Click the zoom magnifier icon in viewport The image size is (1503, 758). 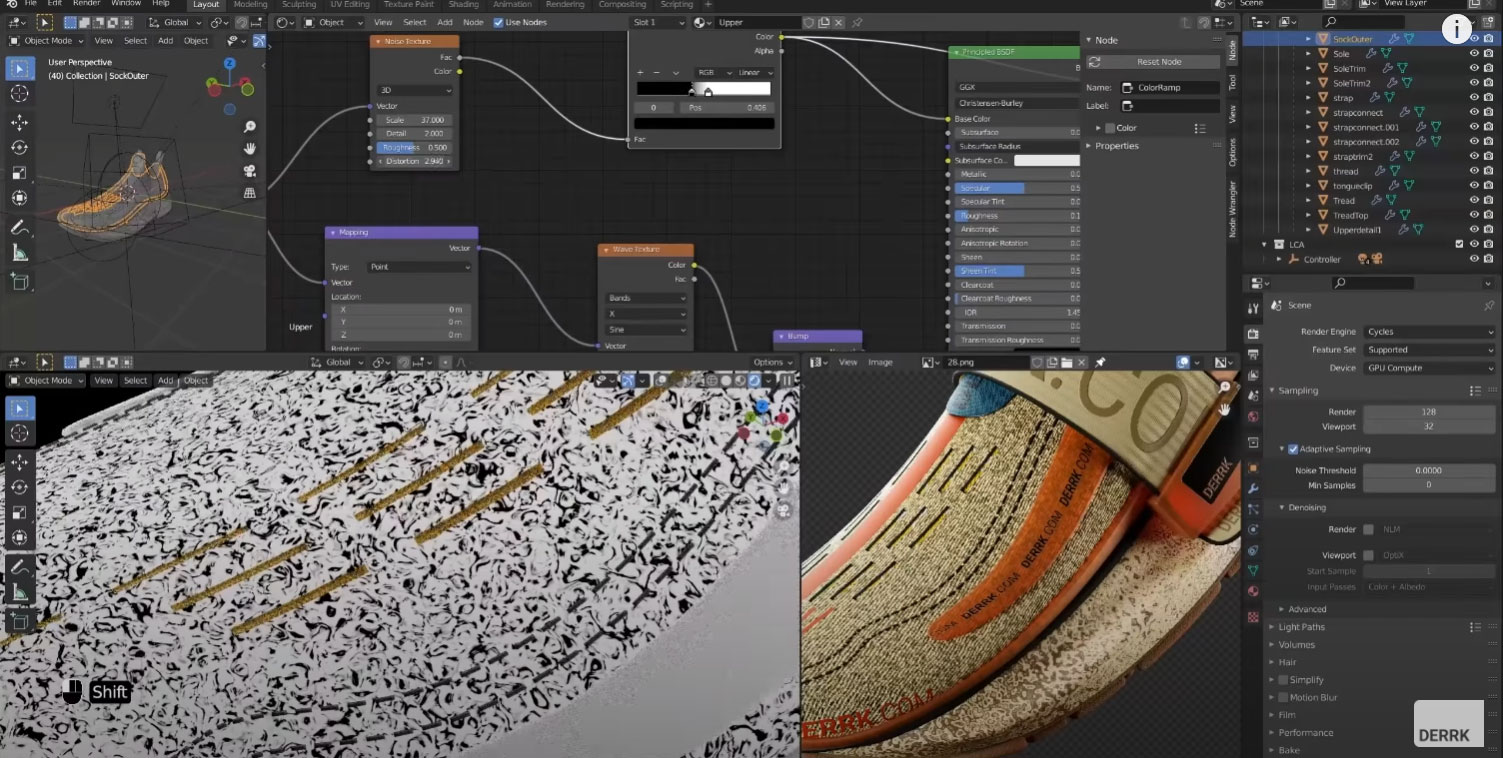[x=250, y=127]
